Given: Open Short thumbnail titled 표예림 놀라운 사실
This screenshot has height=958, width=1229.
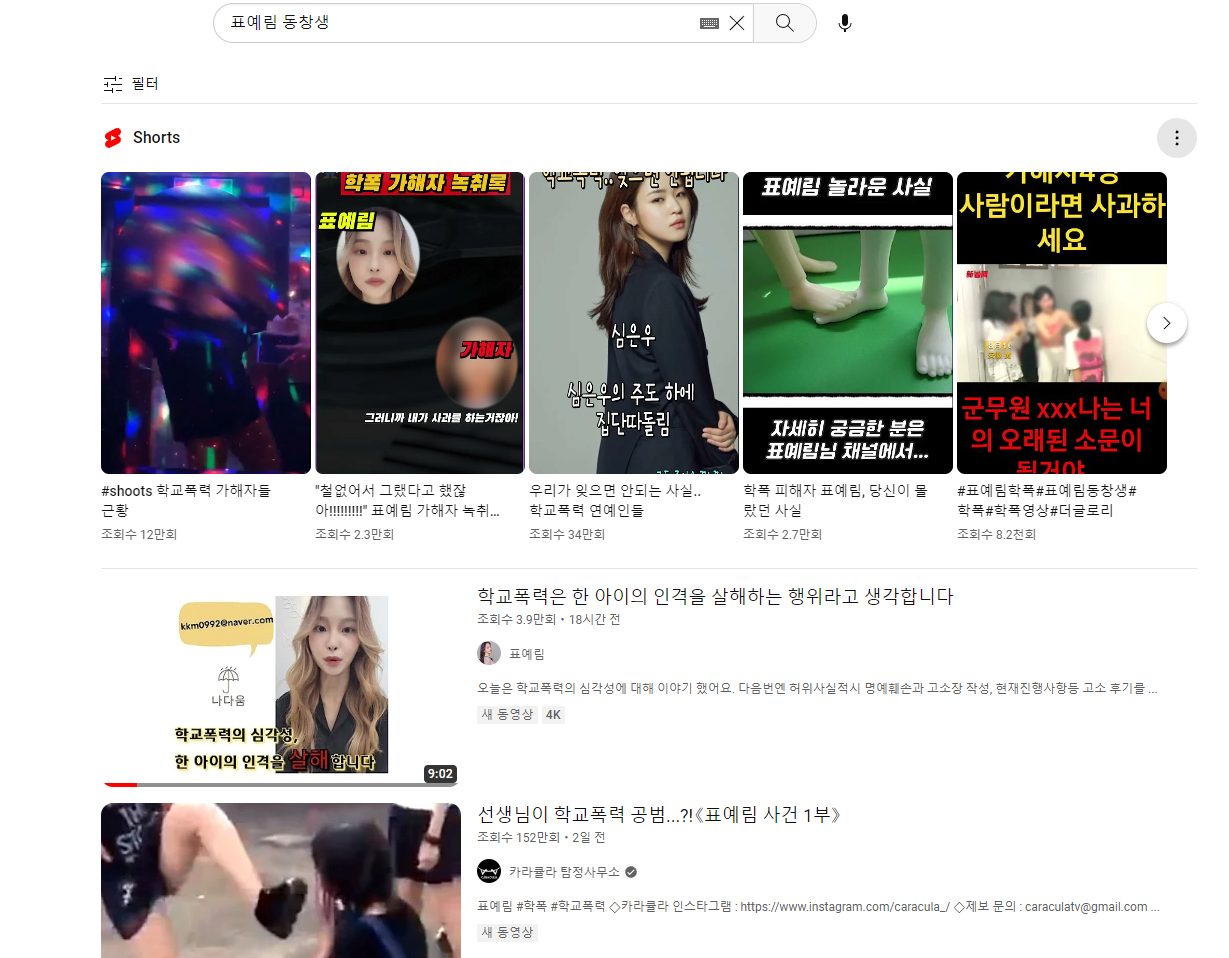Looking at the screenshot, I should coord(848,323).
